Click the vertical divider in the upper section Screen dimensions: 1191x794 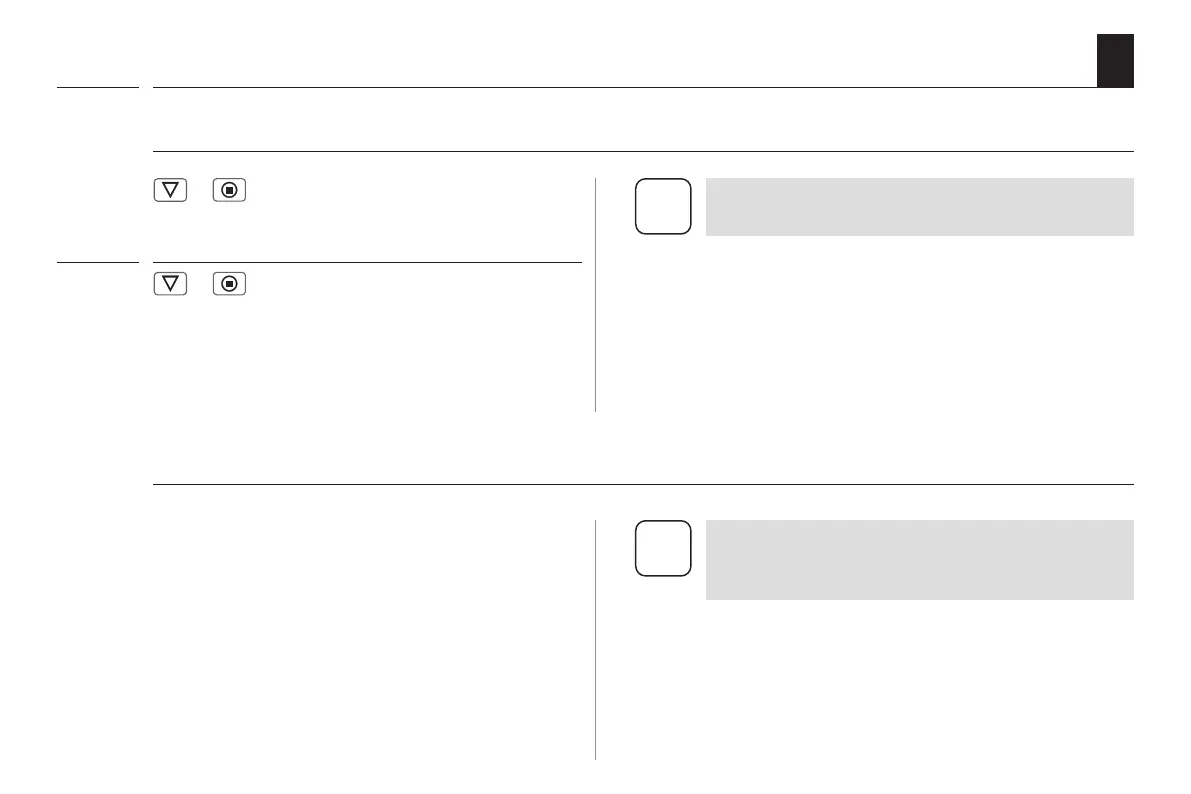tap(596, 295)
